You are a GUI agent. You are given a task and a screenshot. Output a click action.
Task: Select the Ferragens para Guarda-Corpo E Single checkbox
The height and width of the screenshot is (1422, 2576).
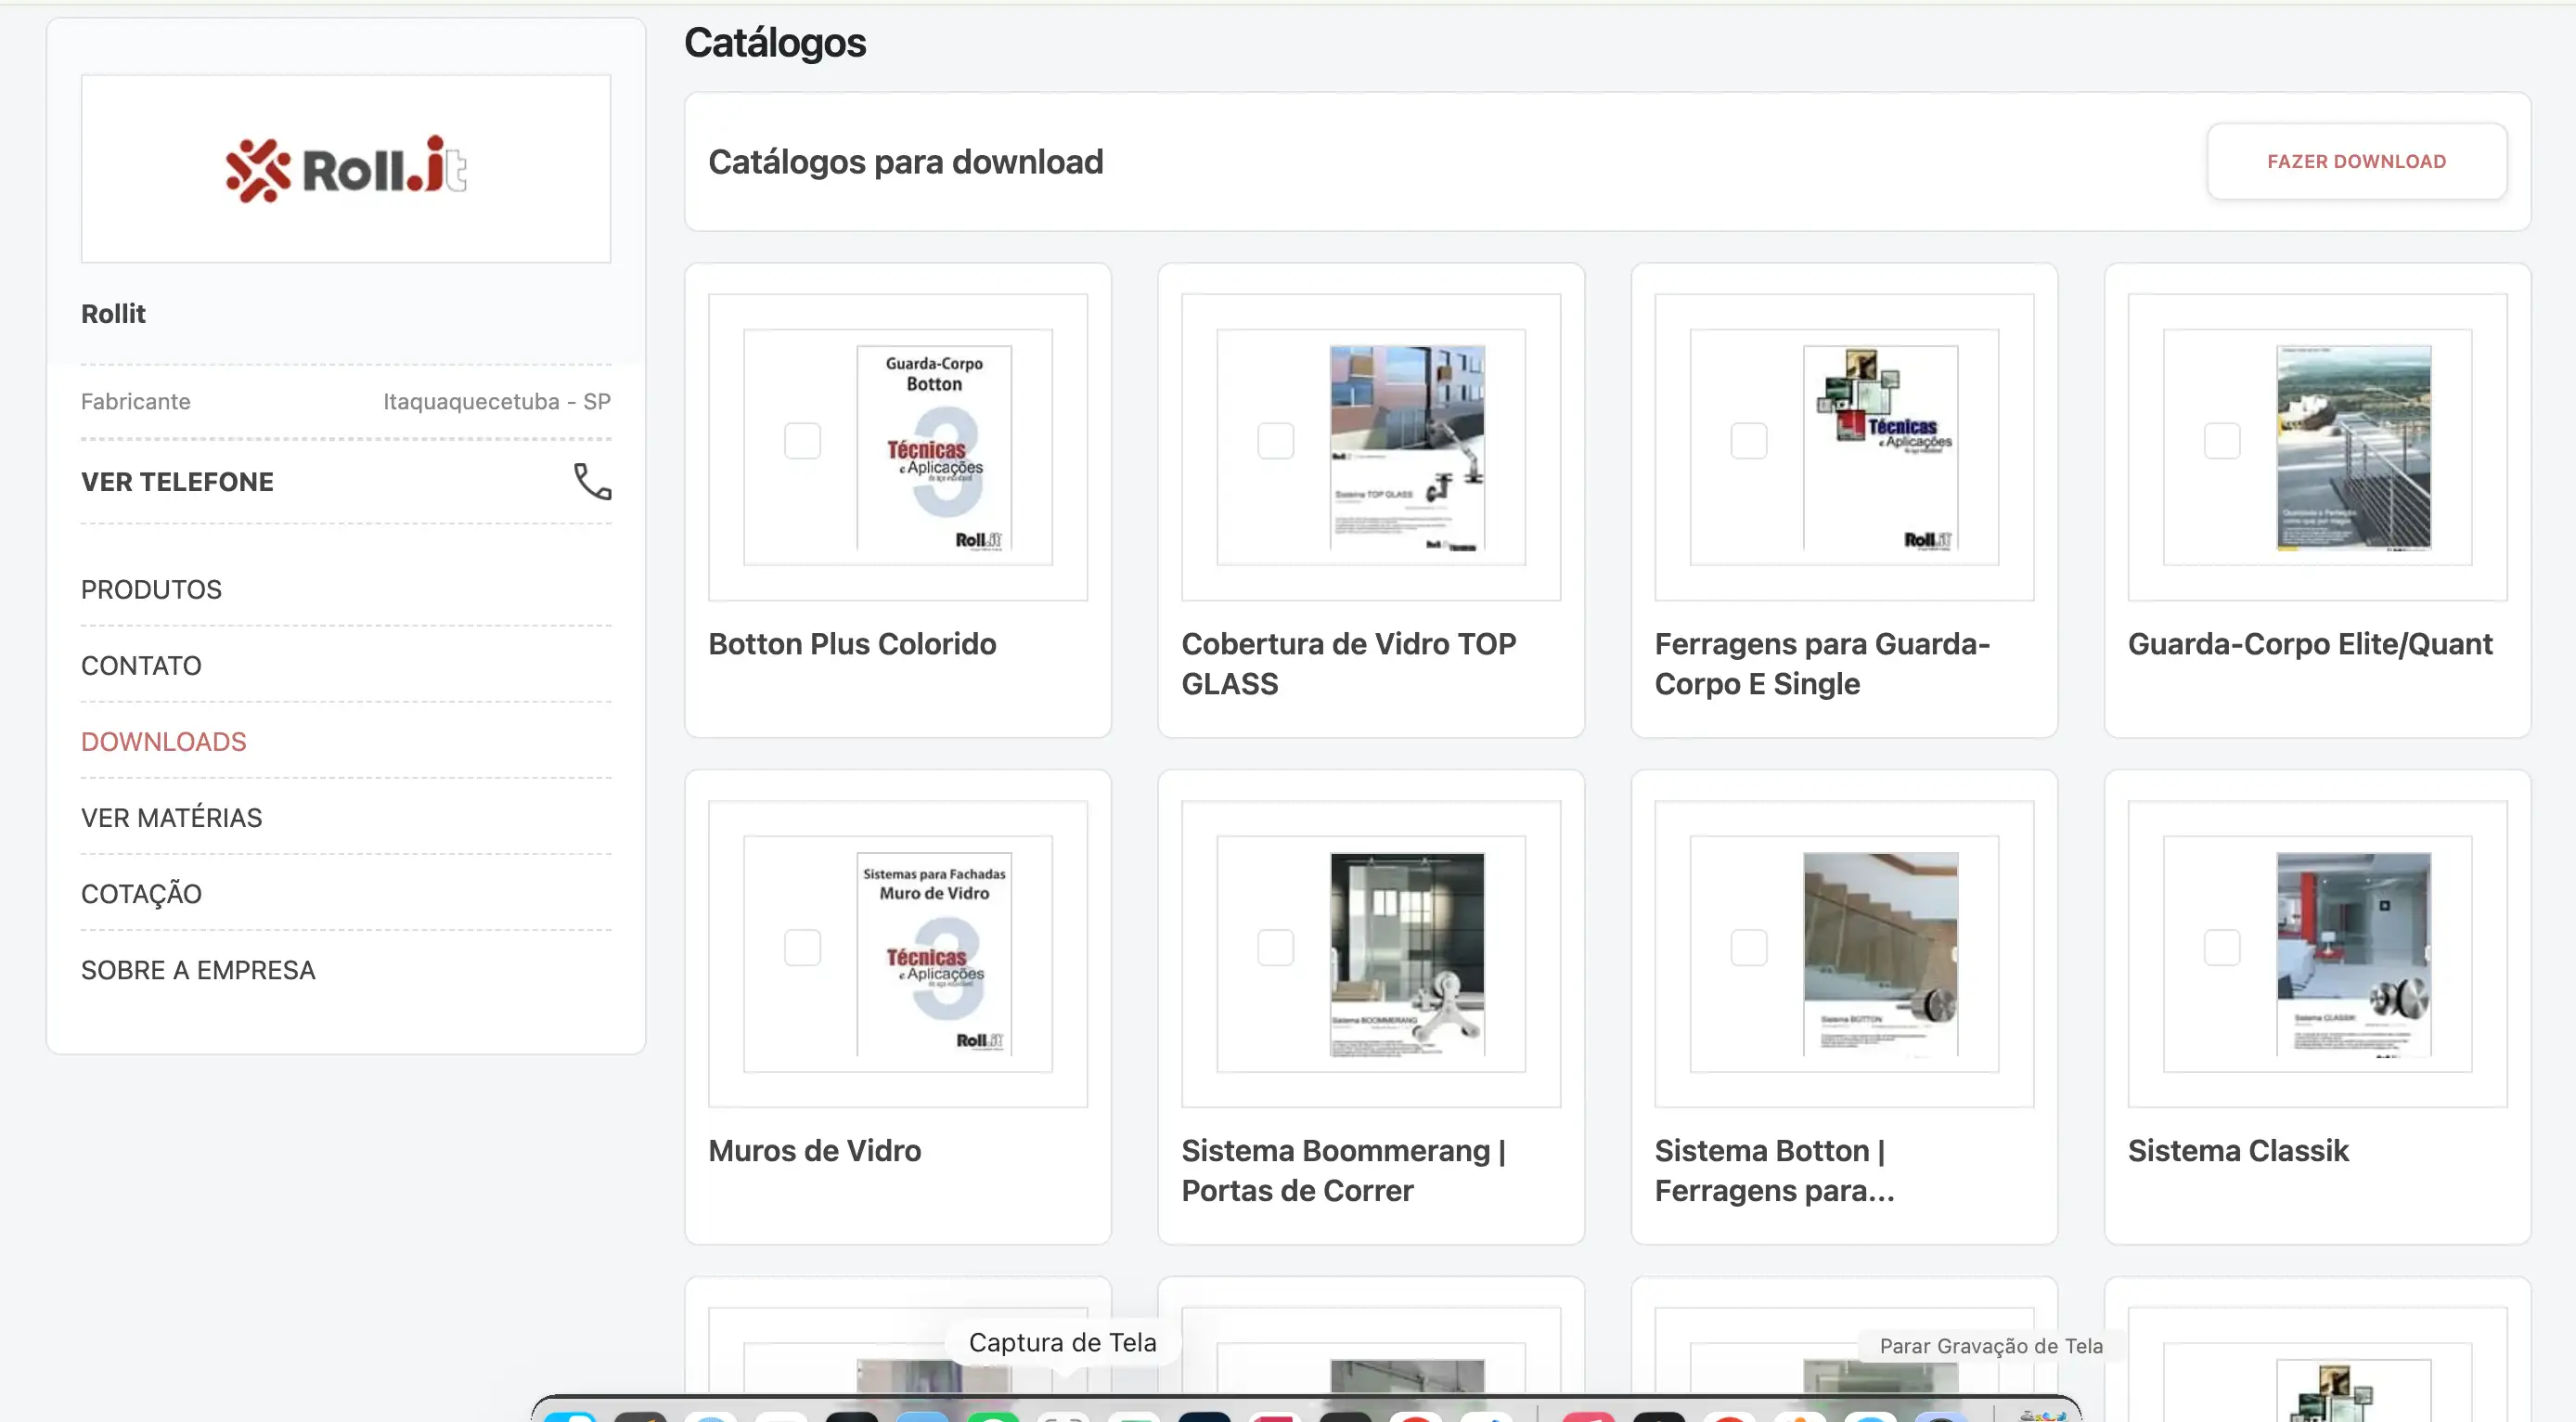(1748, 441)
